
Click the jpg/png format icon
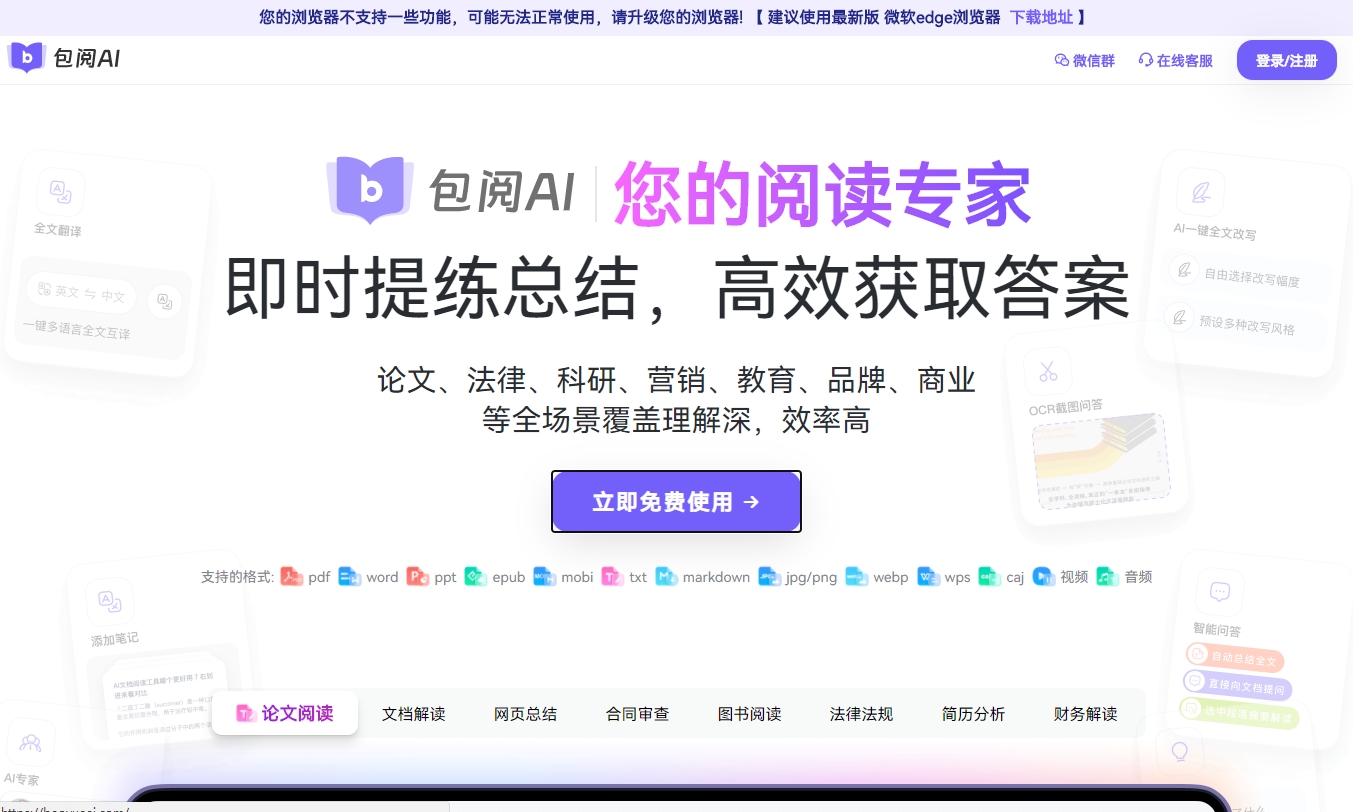pyautogui.click(x=769, y=577)
